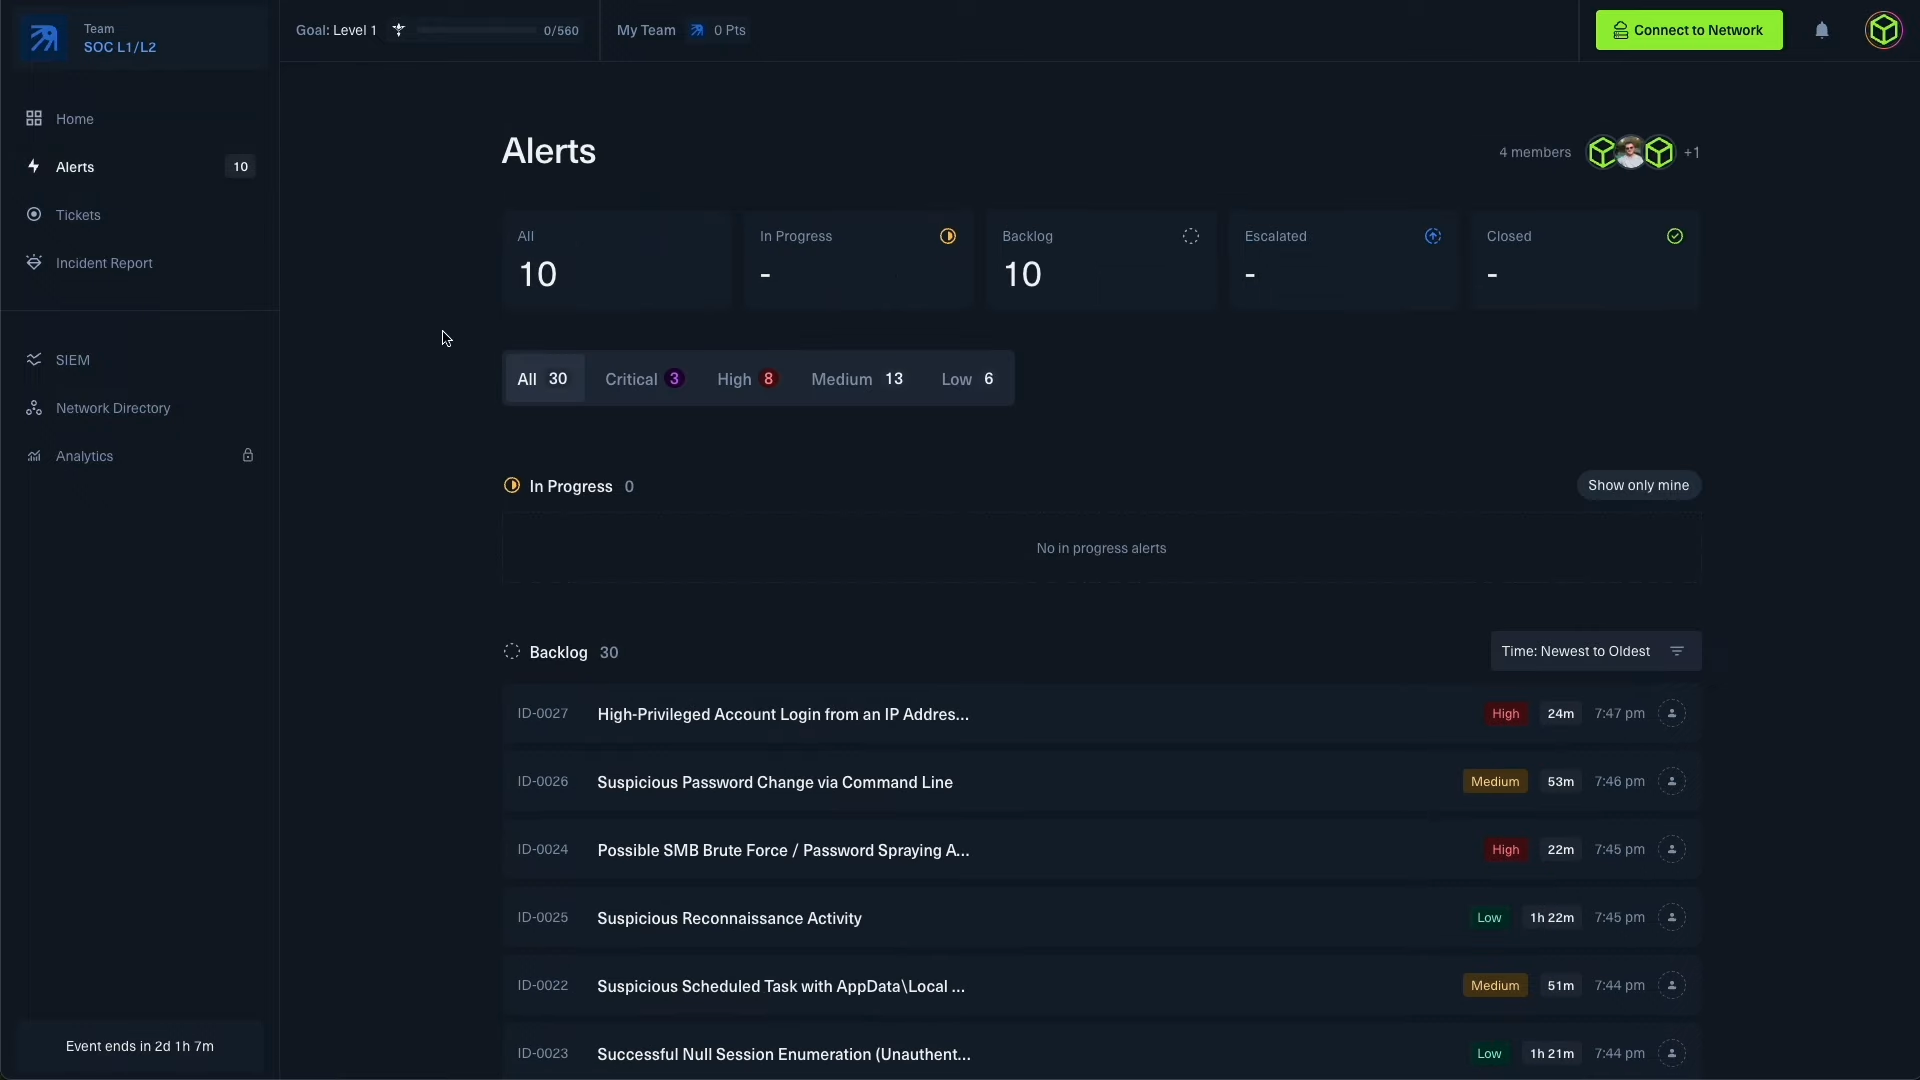Click the Goal Level 1 progress bar

[x=476, y=30]
